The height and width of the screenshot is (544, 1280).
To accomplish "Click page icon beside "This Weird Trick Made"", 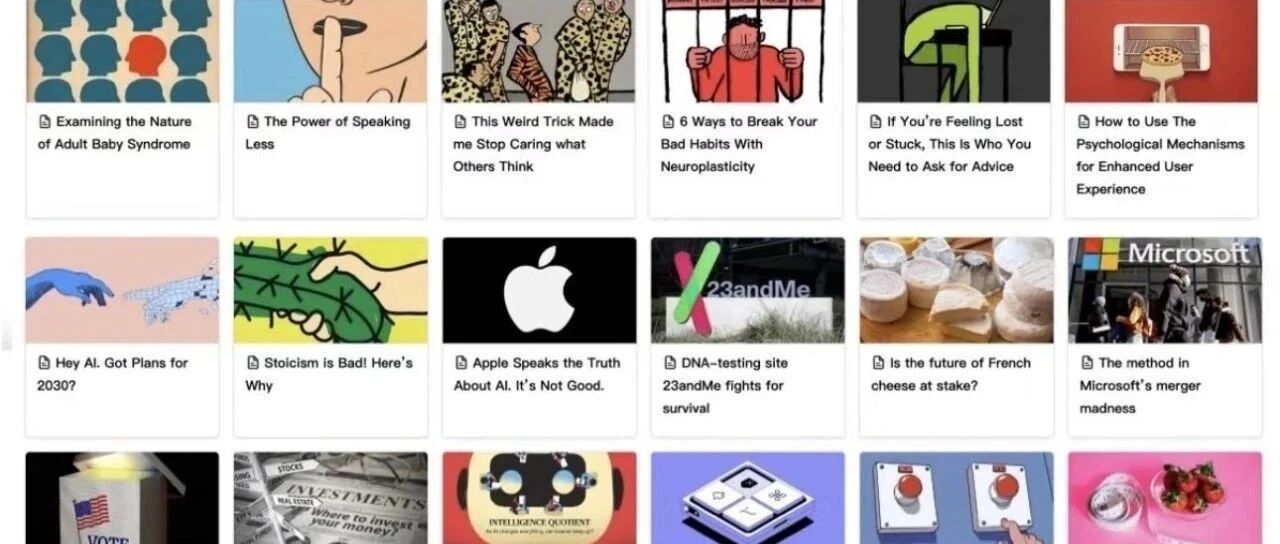I will click(460, 122).
